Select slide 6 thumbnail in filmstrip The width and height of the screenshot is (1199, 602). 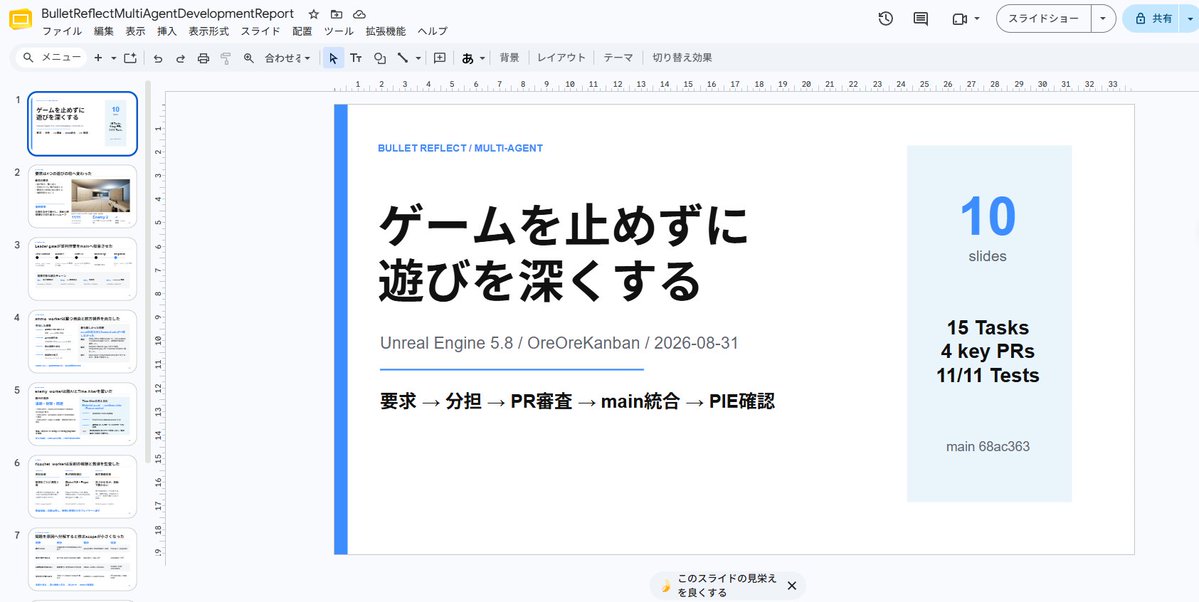pos(83,487)
